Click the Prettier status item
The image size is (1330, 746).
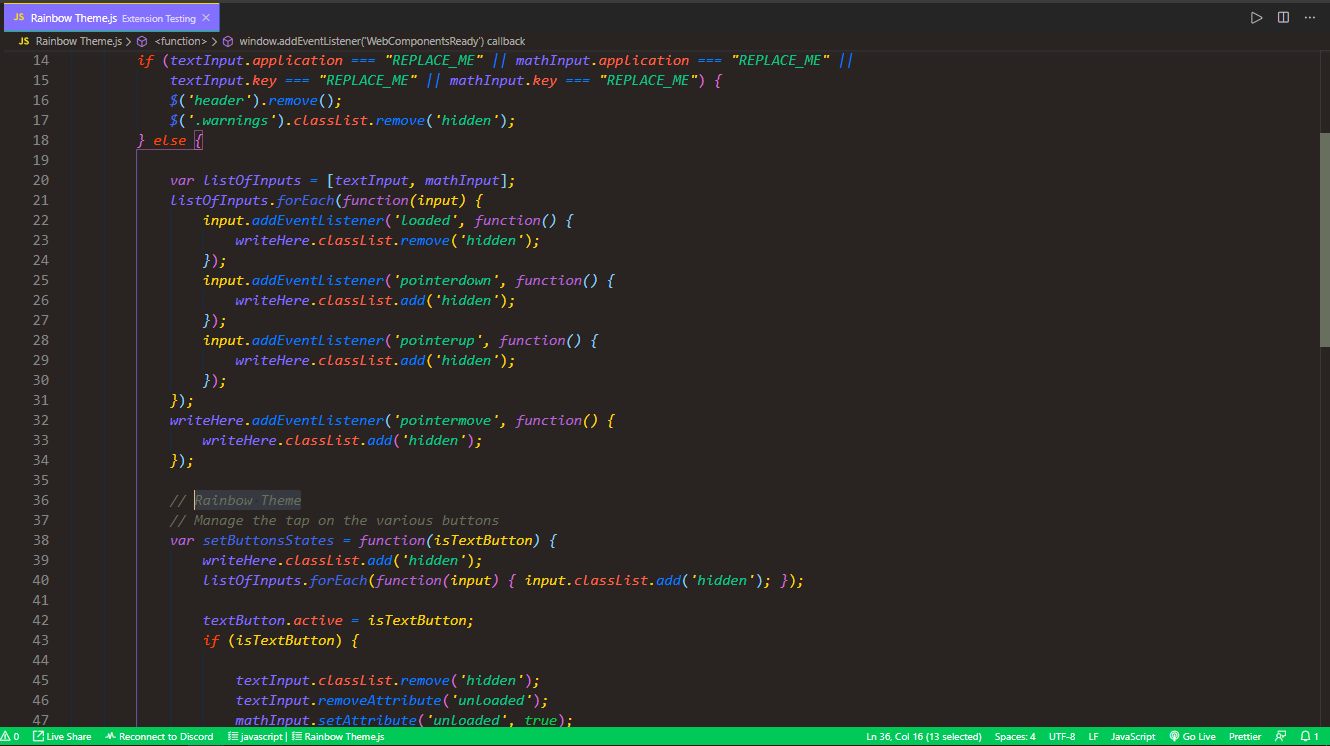click(1245, 737)
